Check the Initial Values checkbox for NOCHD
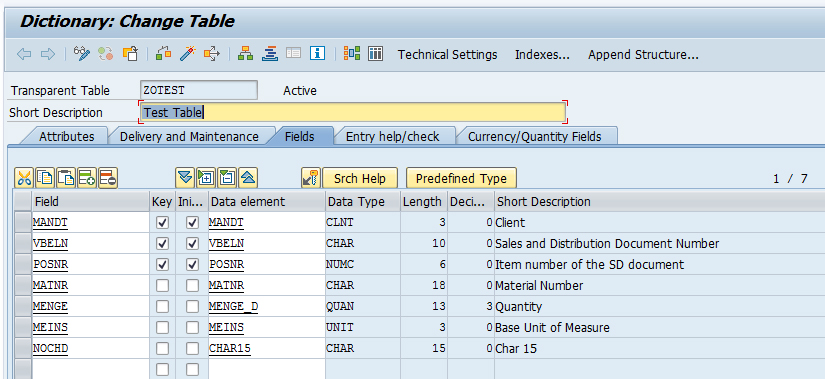Viewport: 825px width, 379px height. click(193, 348)
